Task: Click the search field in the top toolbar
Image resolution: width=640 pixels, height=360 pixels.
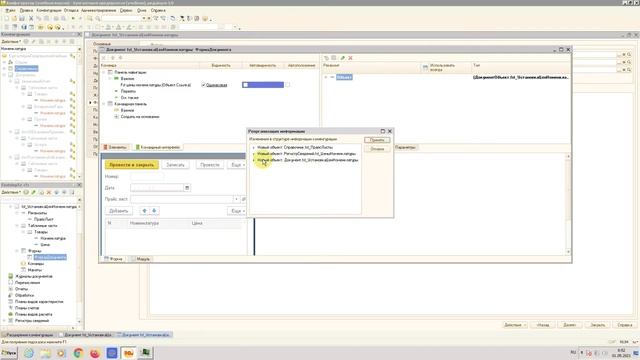Action: coord(121,18)
